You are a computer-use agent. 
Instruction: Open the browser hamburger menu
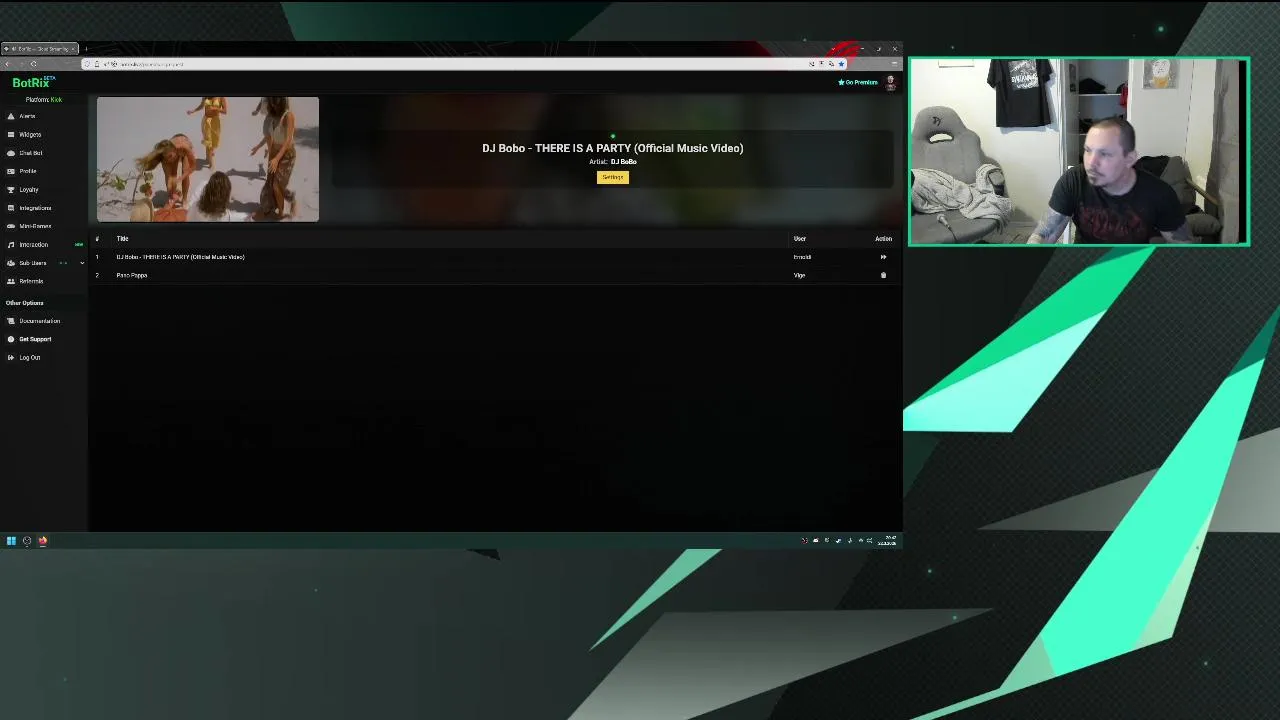click(x=894, y=64)
